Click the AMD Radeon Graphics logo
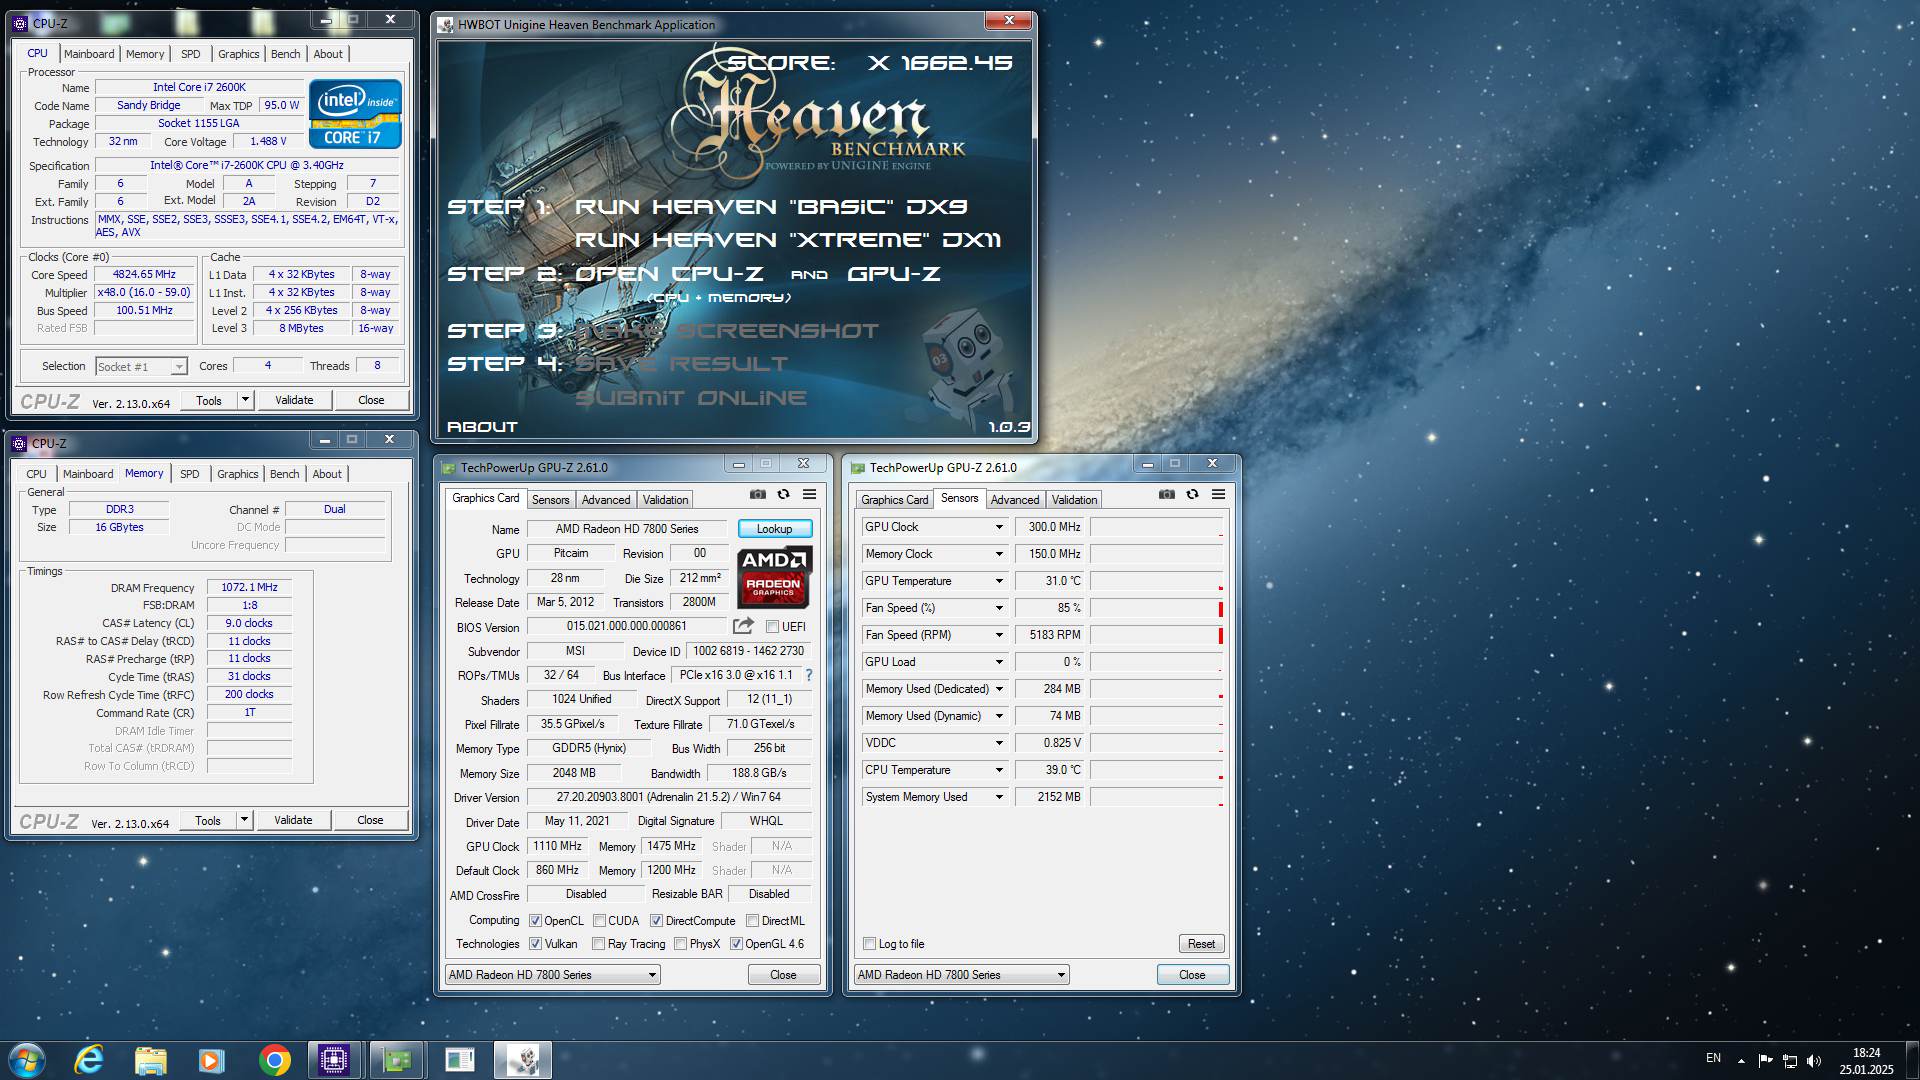 click(x=775, y=577)
